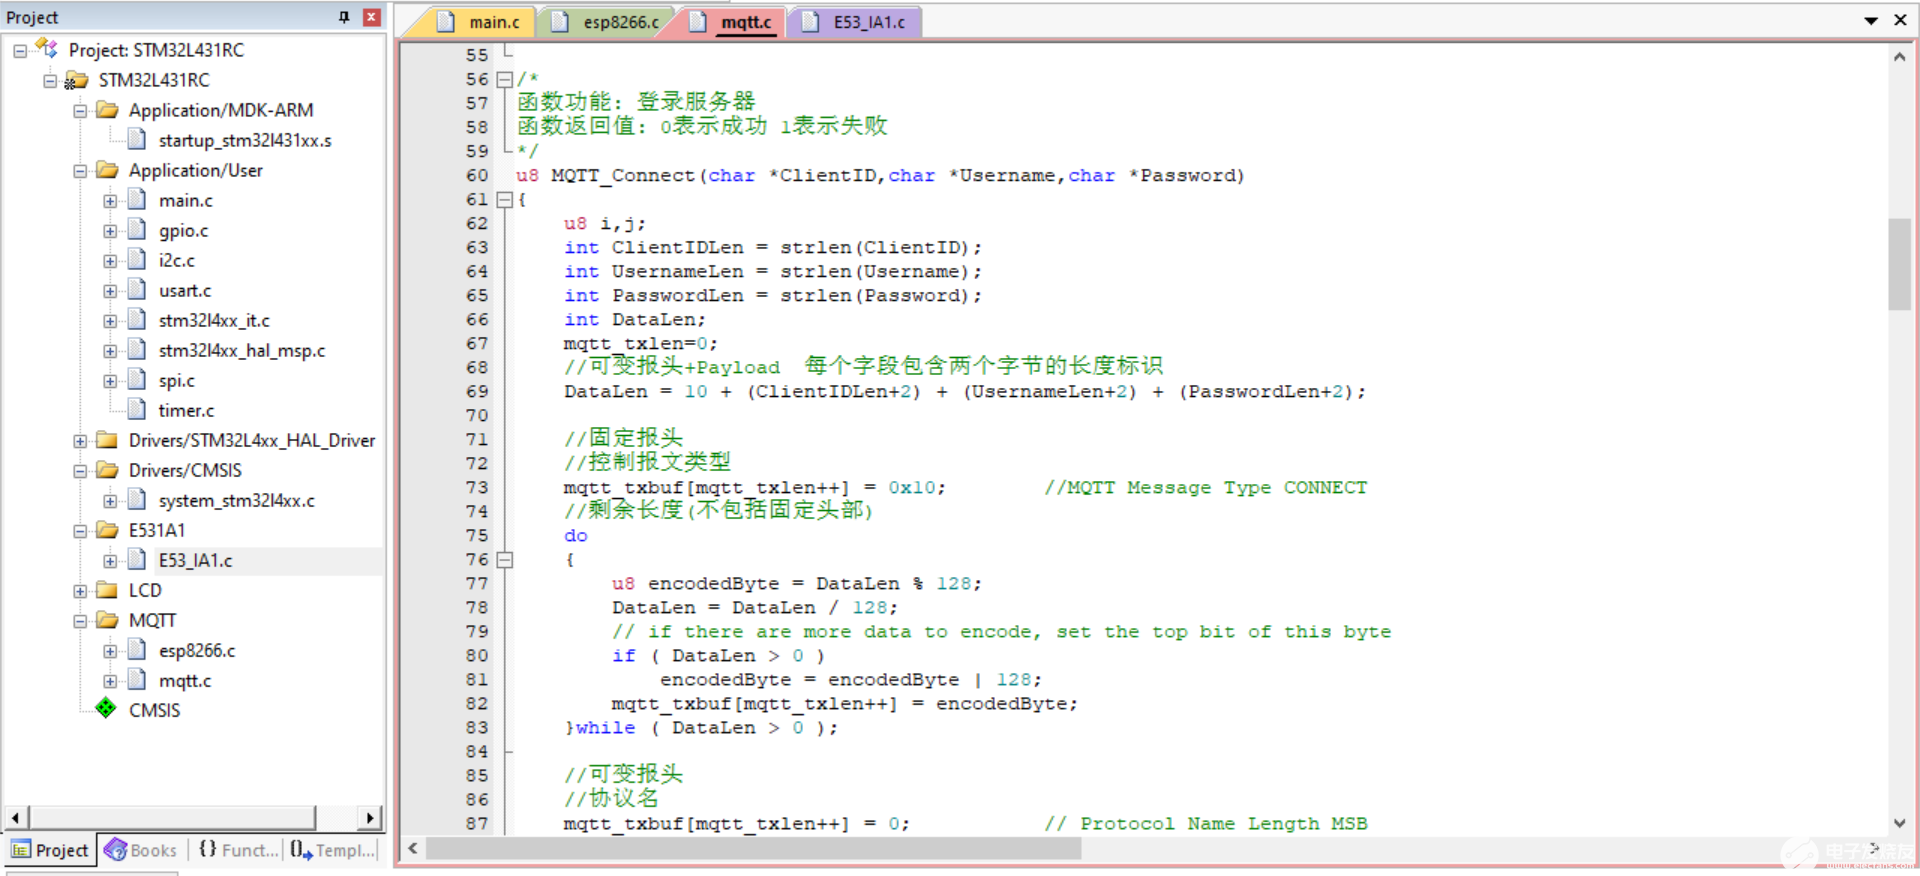Viewport: 1920px width, 876px height.
Task: Click the mqtt.c file icon in tree
Action: point(137,680)
